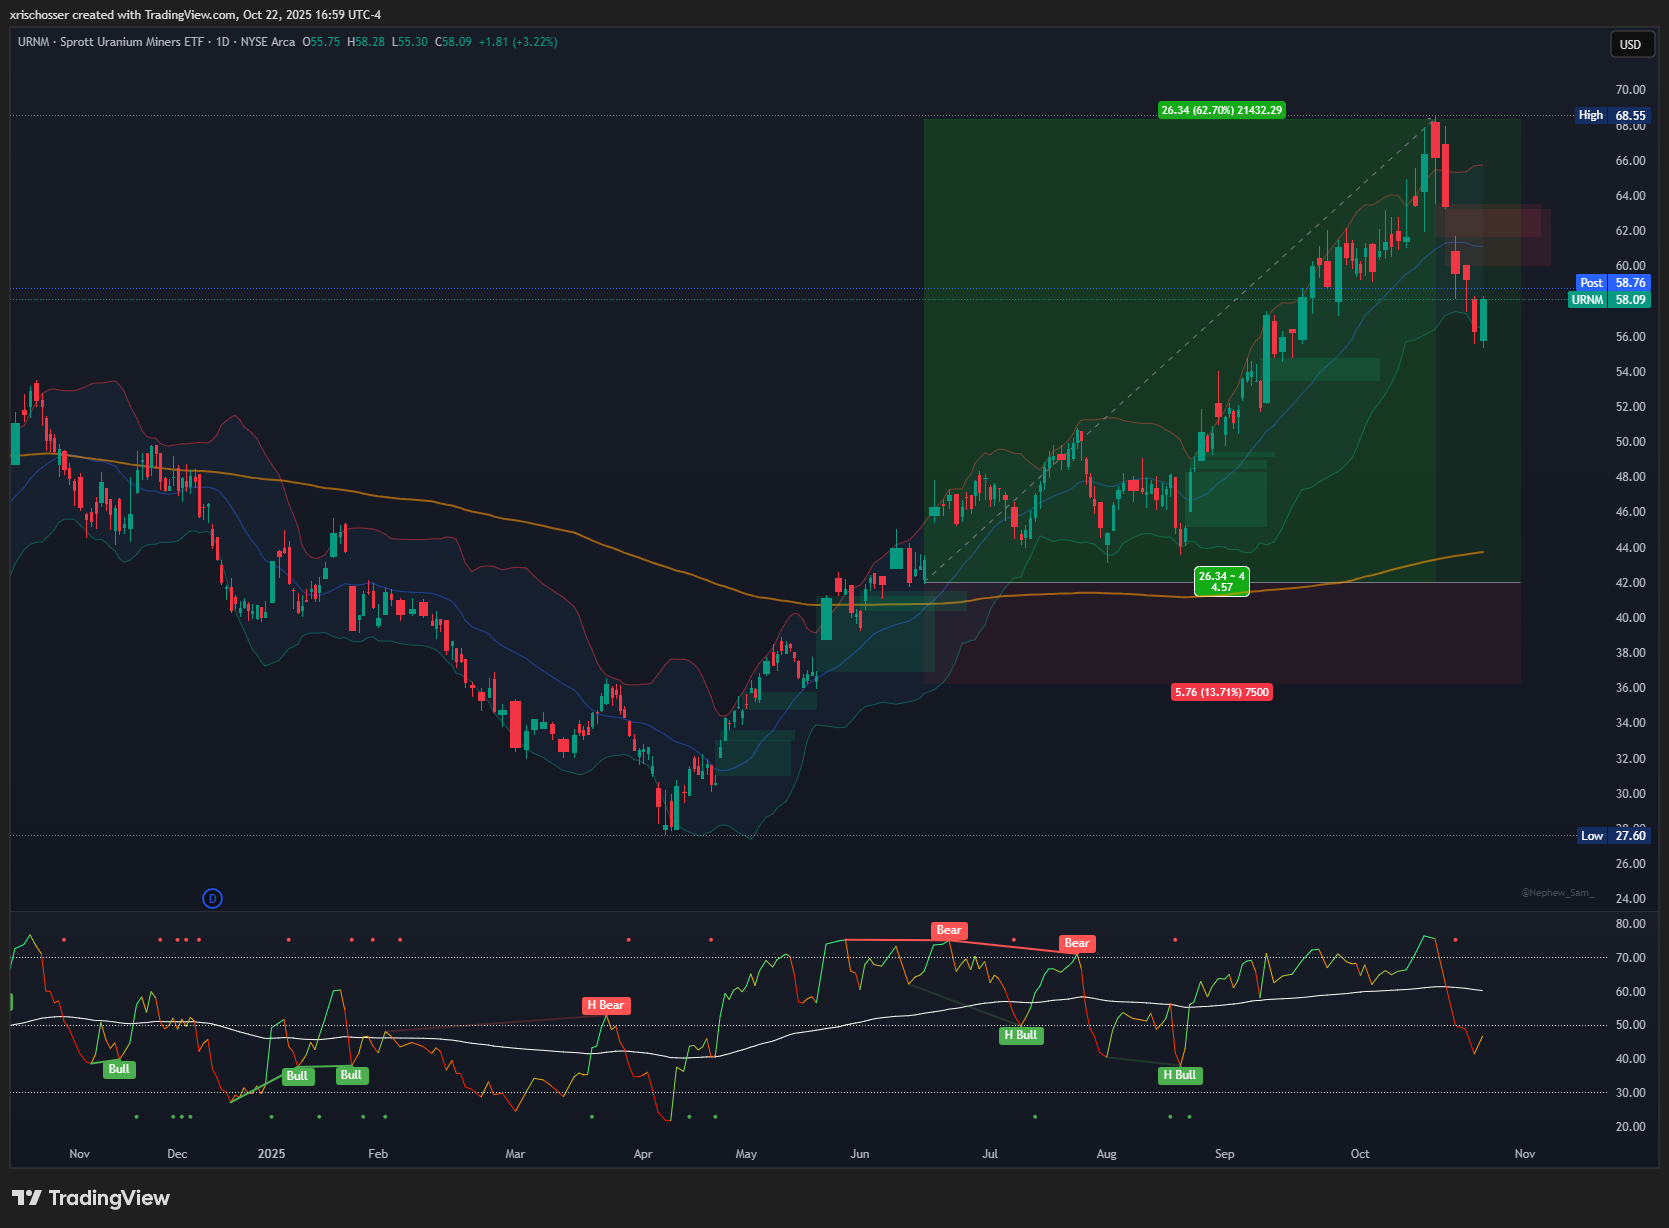Click the 32.00 price scale value
Image resolution: width=1669 pixels, height=1228 pixels.
[1630, 759]
